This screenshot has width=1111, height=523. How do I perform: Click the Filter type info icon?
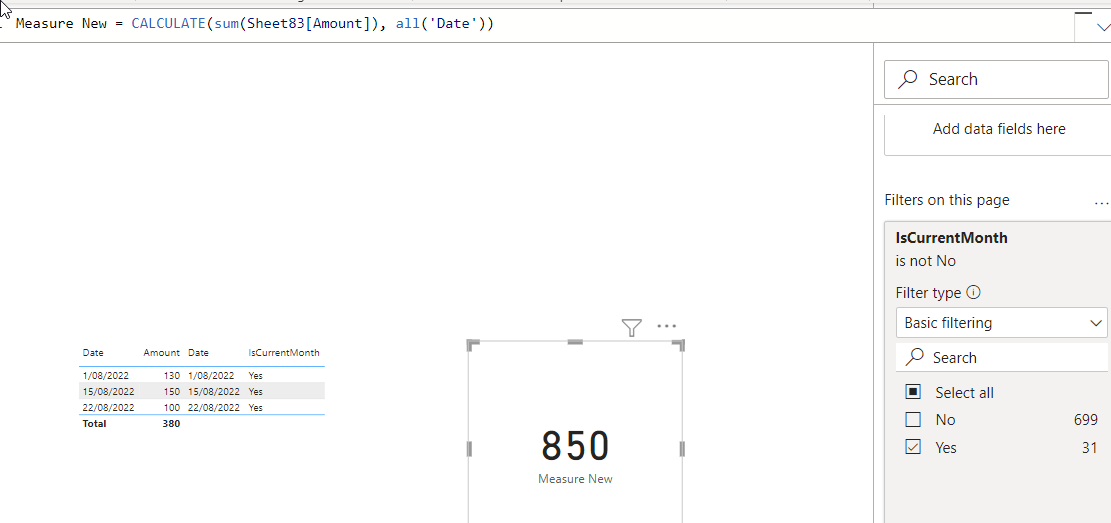974,292
